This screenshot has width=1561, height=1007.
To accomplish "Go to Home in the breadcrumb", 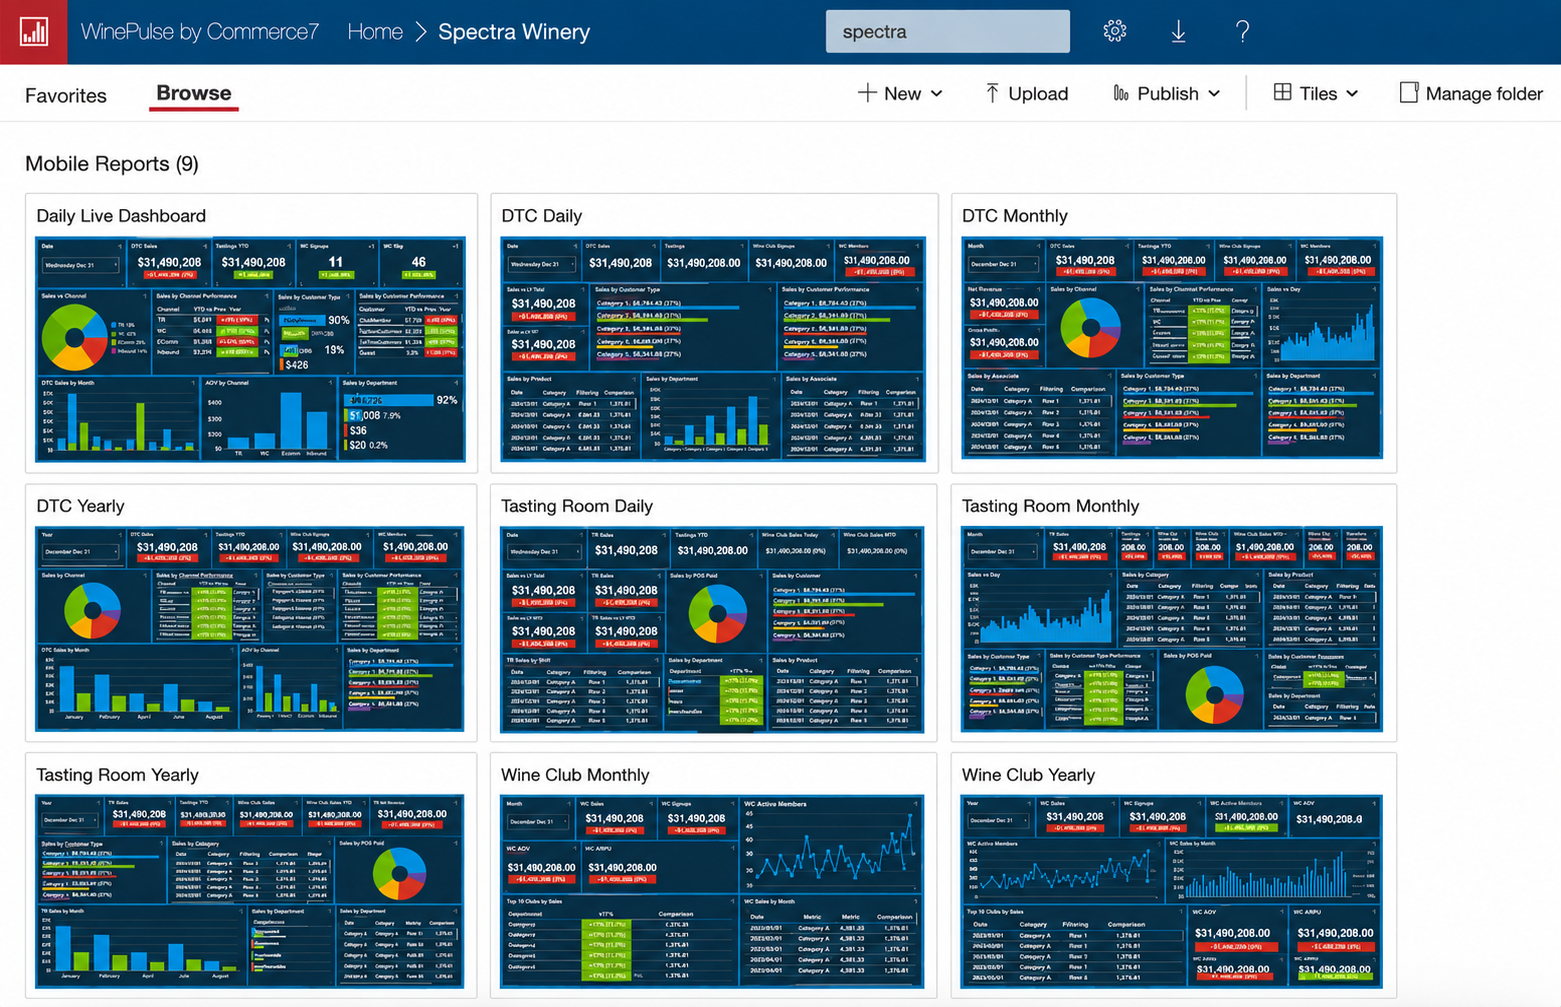I will pyautogui.click(x=375, y=31).
